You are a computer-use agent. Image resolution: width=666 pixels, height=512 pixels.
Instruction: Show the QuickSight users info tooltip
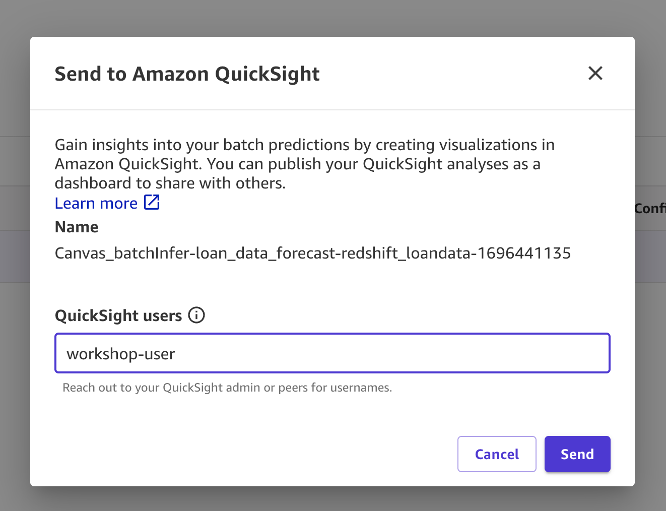[x=196, y=315]
